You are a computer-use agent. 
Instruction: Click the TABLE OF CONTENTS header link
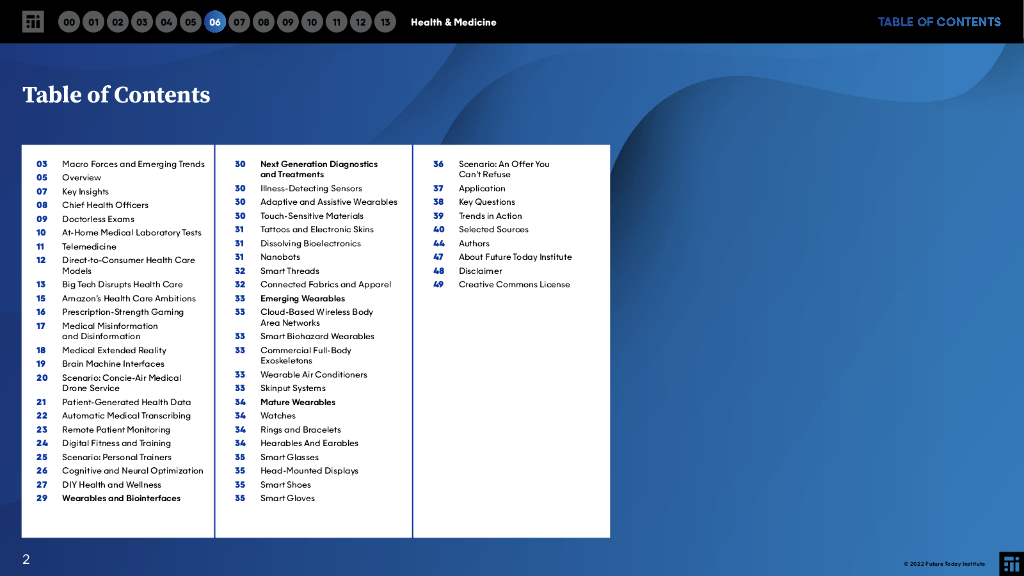pos(938,22)
